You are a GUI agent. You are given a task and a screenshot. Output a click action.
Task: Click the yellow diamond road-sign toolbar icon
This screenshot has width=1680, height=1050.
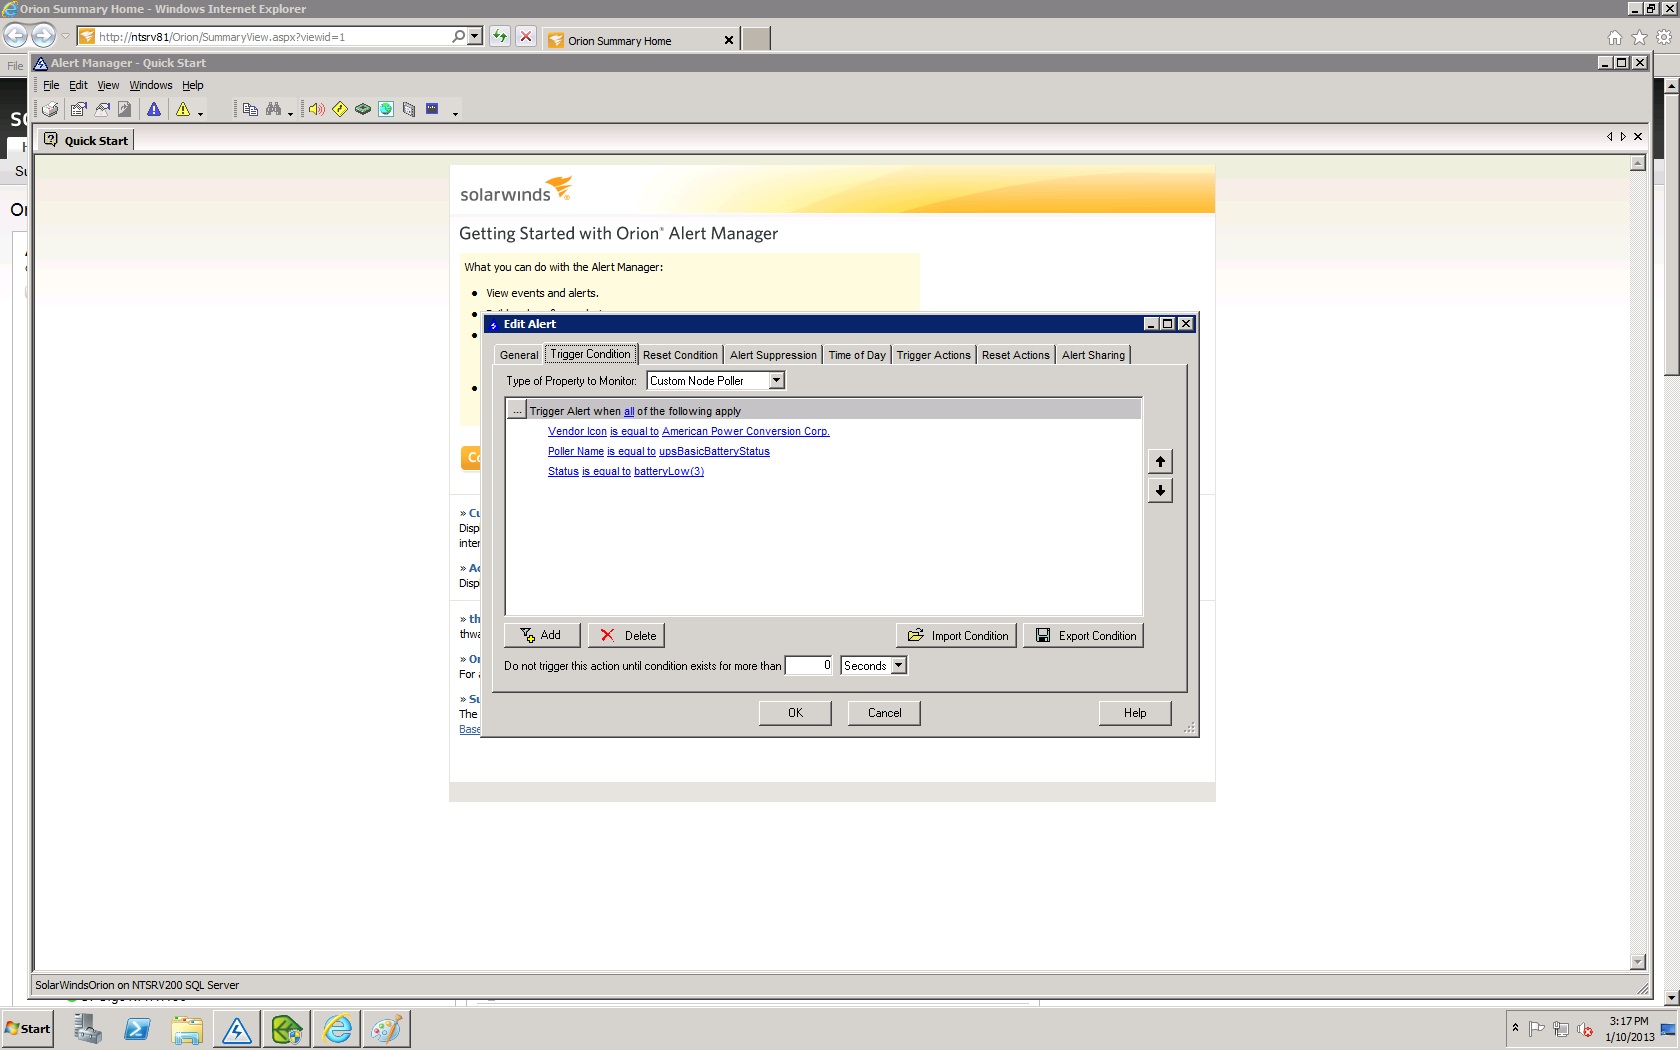[340, 110]
